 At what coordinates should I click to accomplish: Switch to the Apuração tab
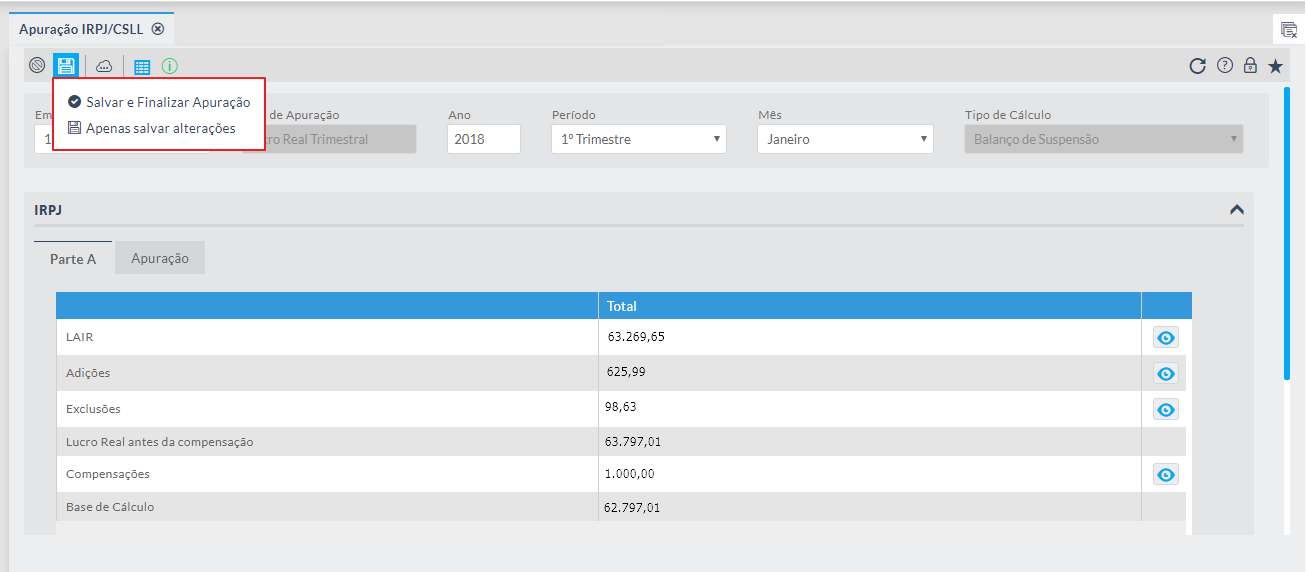click(160, 258)
